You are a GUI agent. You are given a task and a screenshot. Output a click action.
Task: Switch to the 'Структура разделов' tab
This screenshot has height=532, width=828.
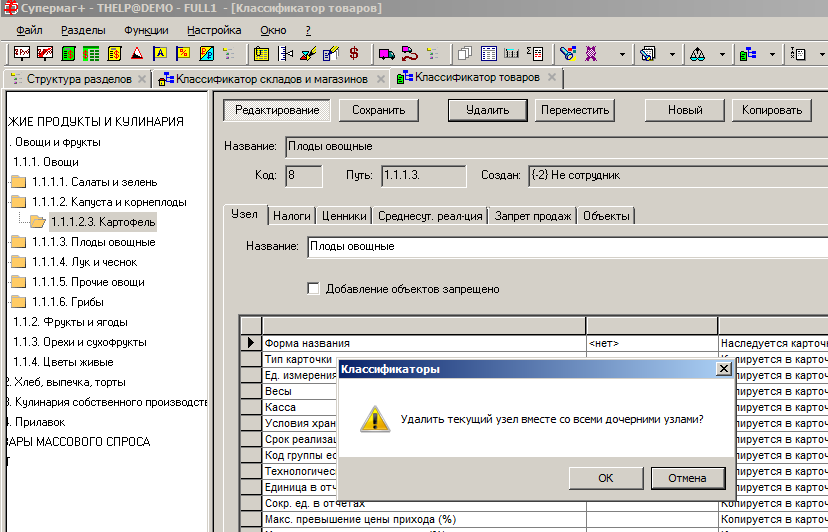point(79,79)
